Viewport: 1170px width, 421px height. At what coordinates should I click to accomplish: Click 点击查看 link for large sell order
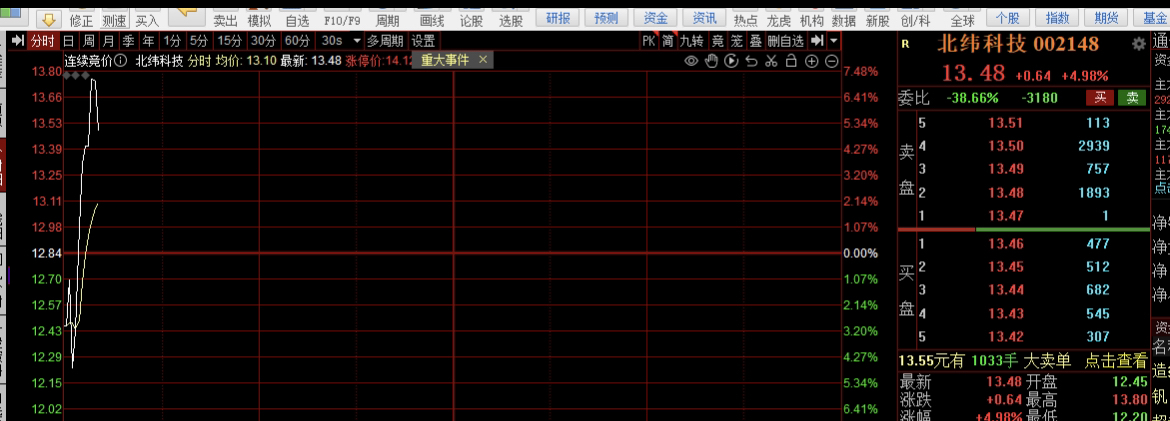click(x=1116, y=361)
